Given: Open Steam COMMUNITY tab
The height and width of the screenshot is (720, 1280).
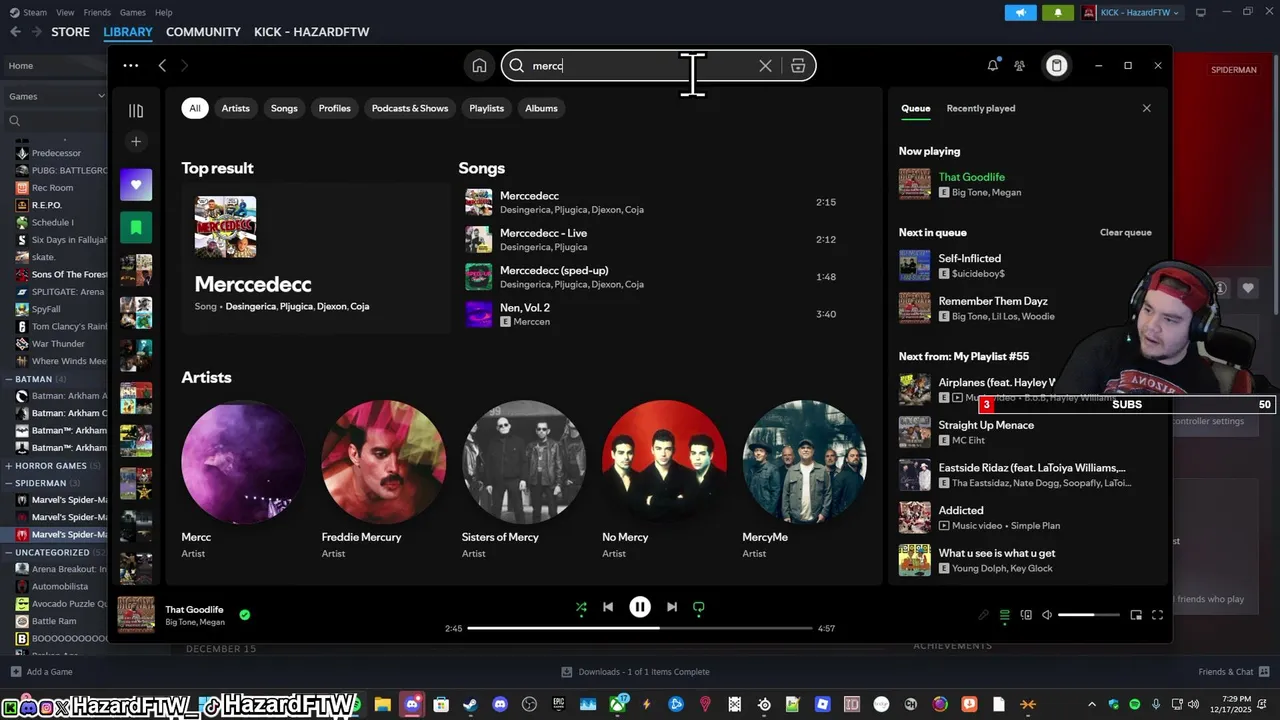Looking at the screenshot, I should [x=203, y=32].
